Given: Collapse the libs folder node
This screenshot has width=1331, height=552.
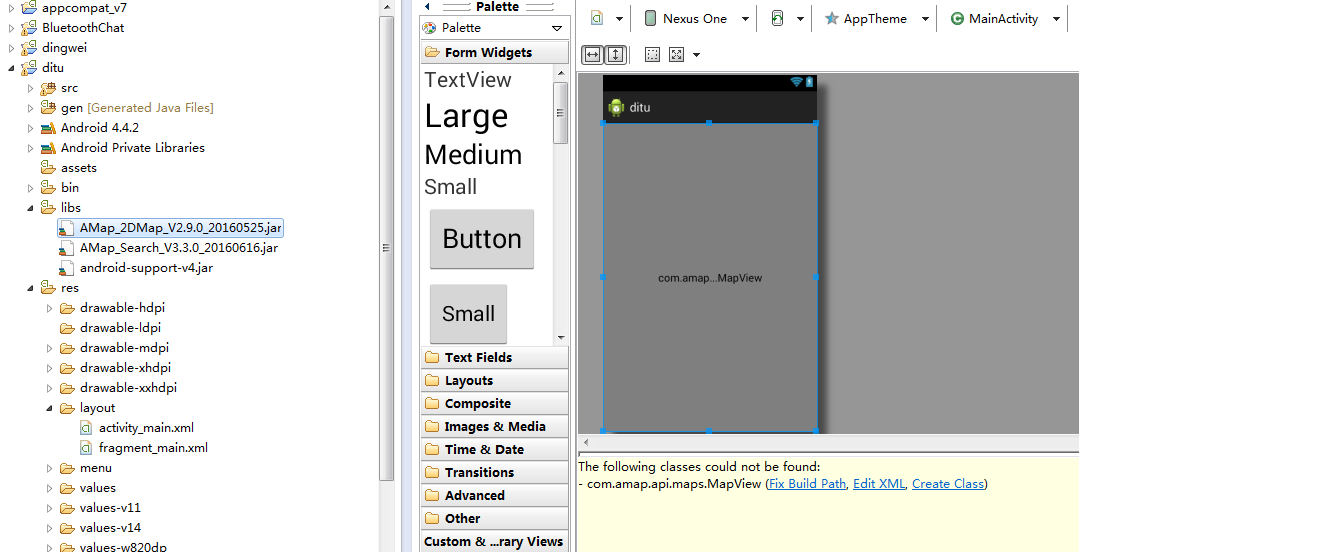Looking at the screenshot, I should (31, 208).
